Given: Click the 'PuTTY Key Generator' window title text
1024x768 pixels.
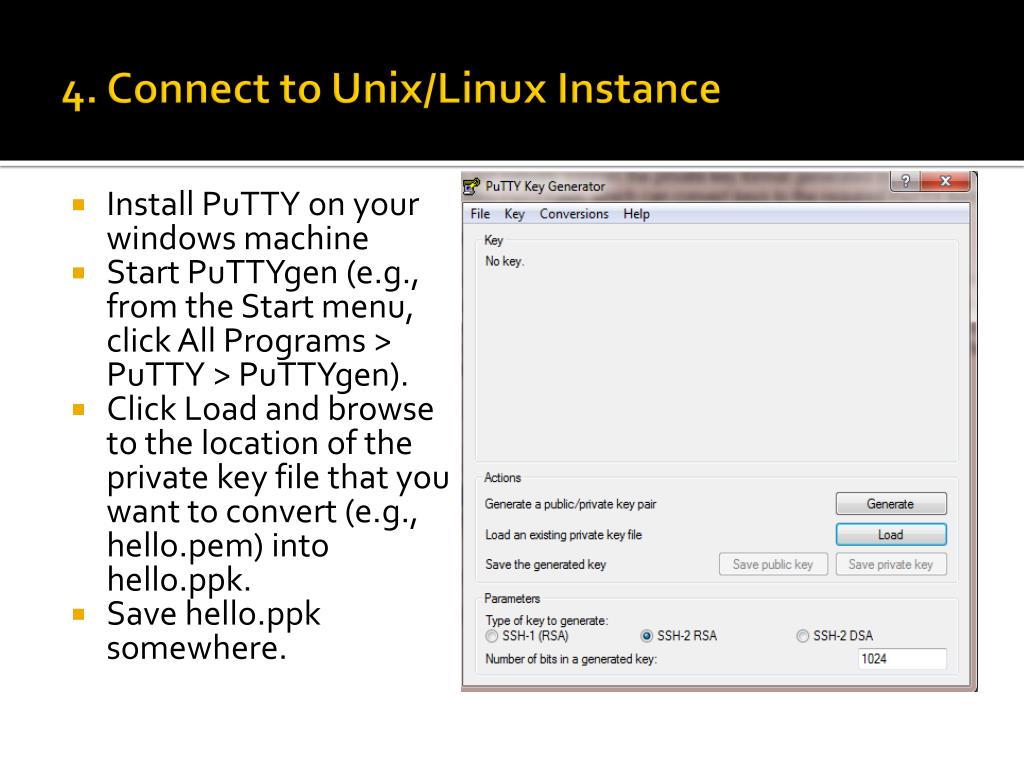Looking at the screenshot, I should pyautogui.click(x=545, y=186).
